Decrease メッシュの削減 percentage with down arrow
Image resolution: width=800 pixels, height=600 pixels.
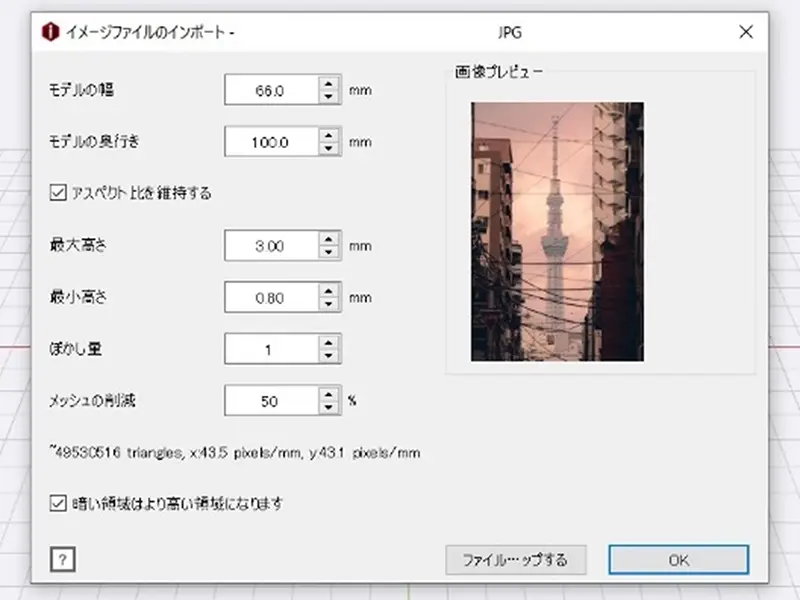click(330, 407)
